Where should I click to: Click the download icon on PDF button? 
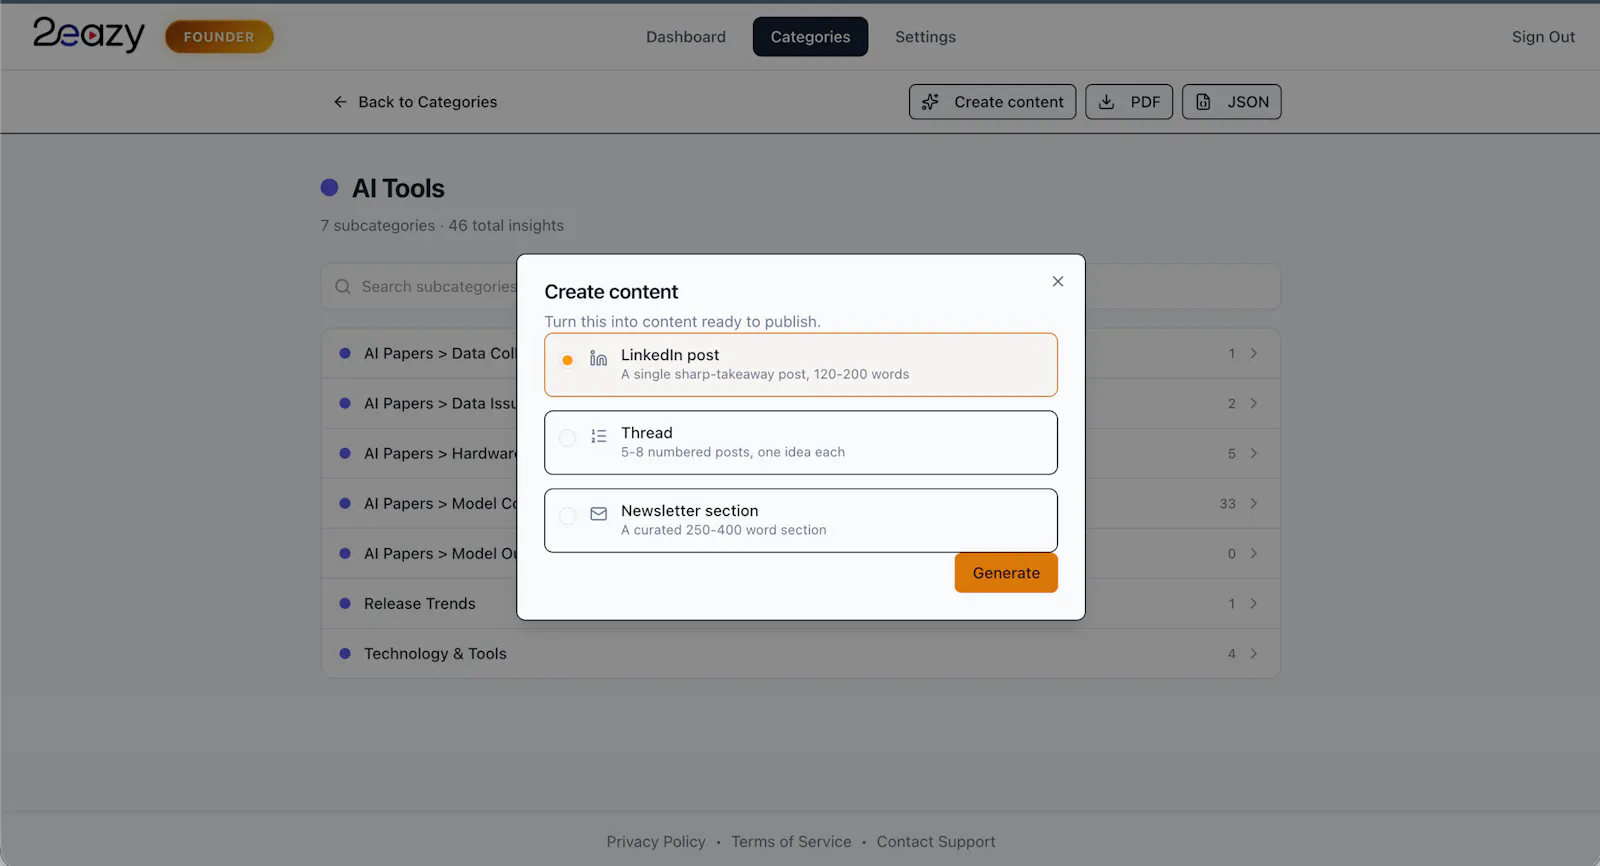coord(1107,102)
